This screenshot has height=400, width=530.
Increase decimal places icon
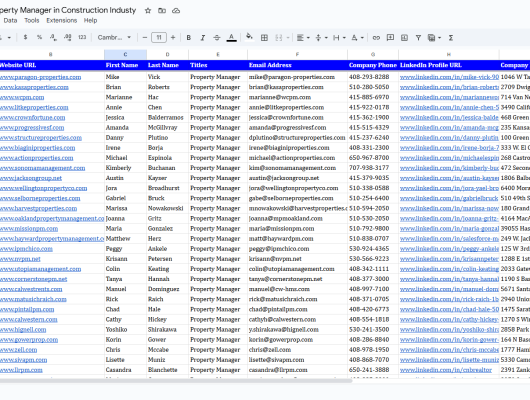coord(68,38)
